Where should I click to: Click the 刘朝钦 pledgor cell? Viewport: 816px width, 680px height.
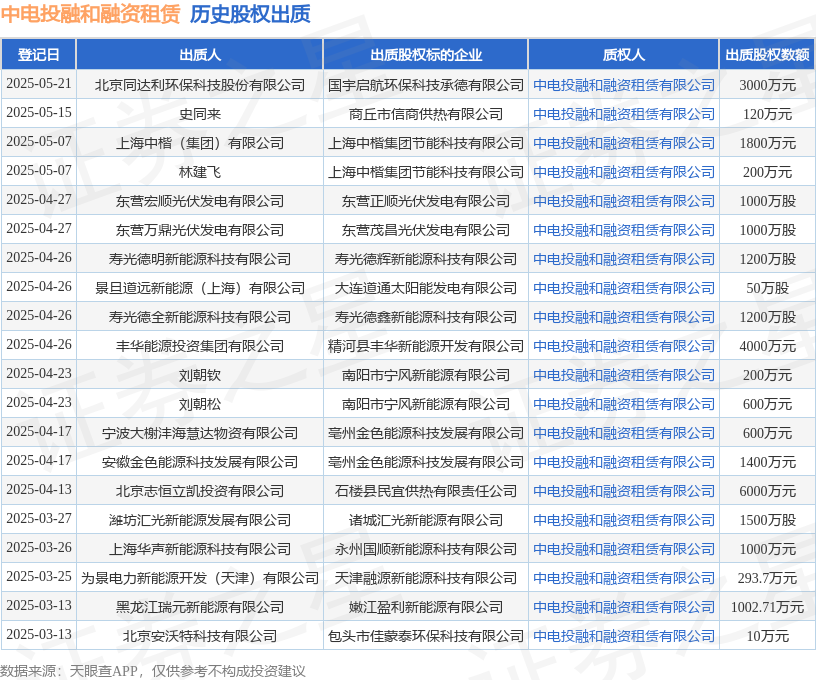click(x=200, y=375)
